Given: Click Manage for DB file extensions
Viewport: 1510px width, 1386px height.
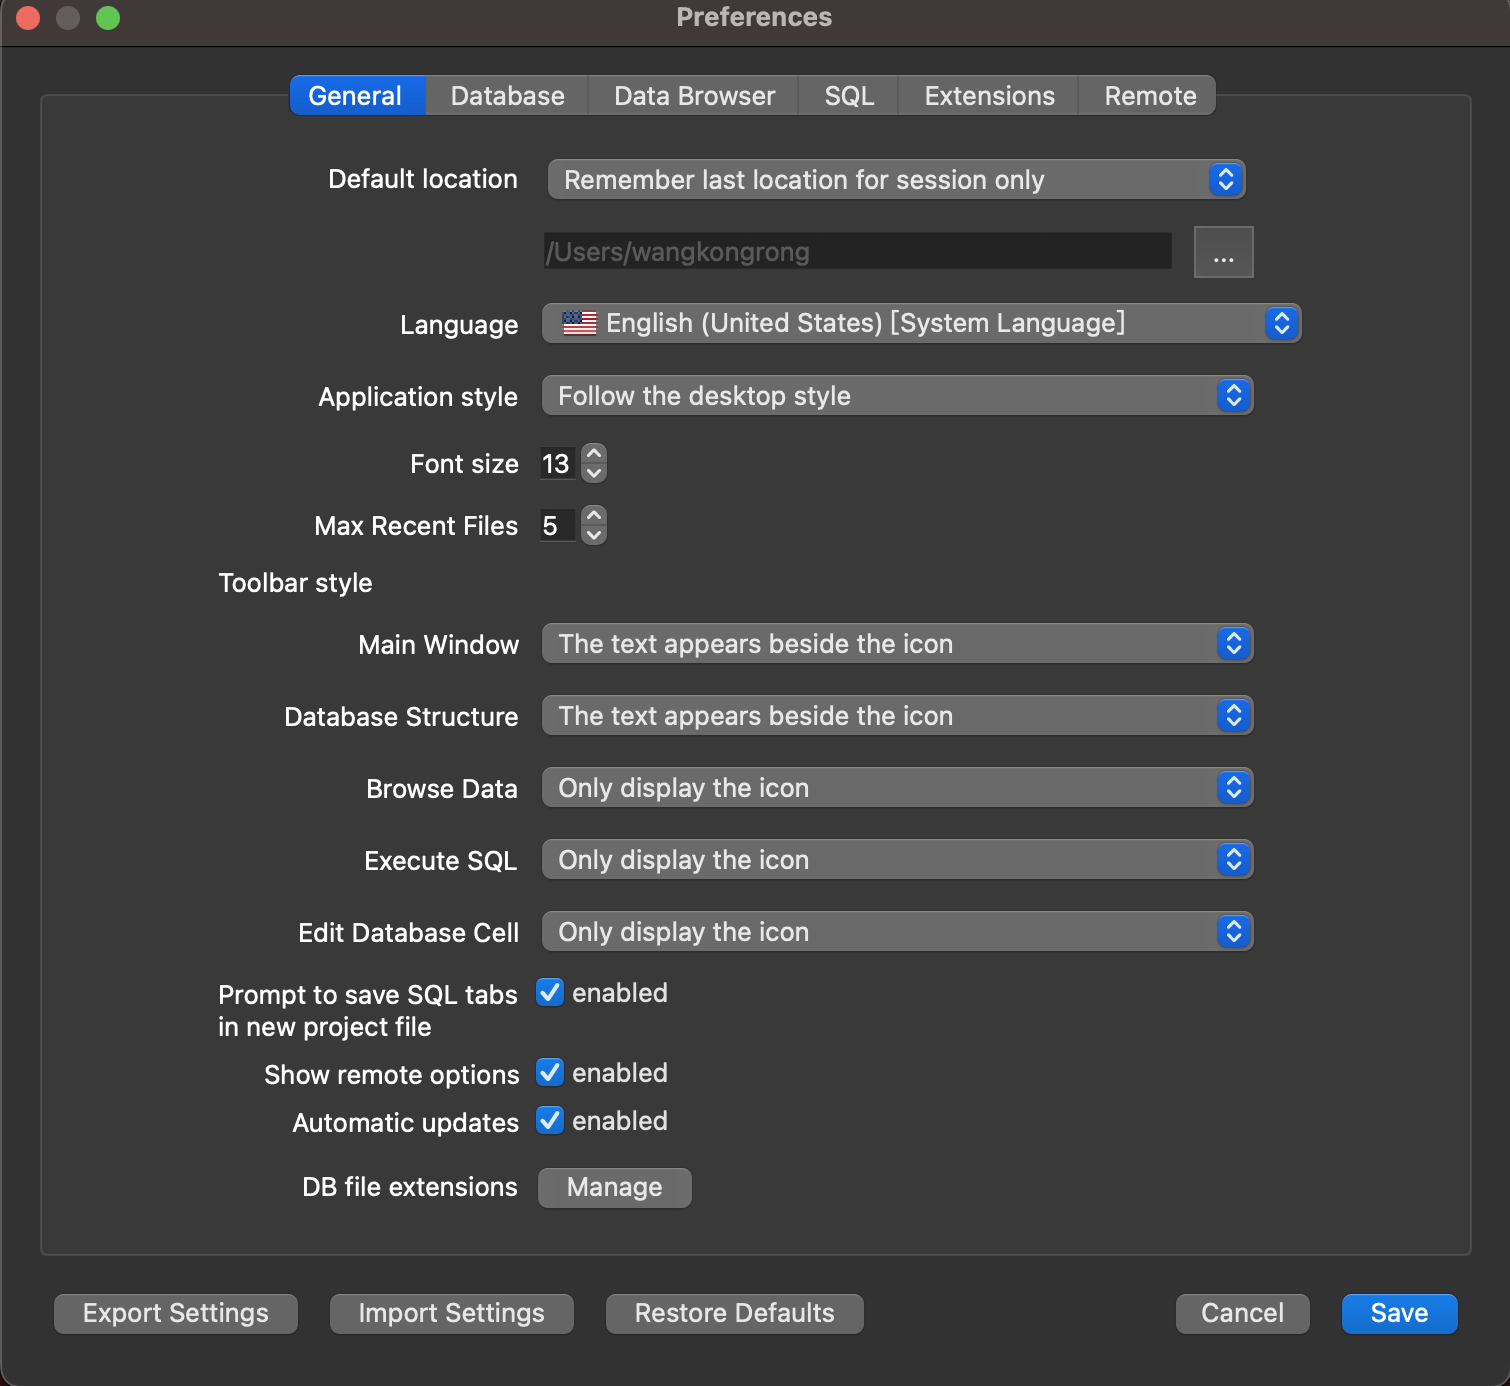Looking at the screenshot, I should pyautogui.click(x=614, y=1187).
